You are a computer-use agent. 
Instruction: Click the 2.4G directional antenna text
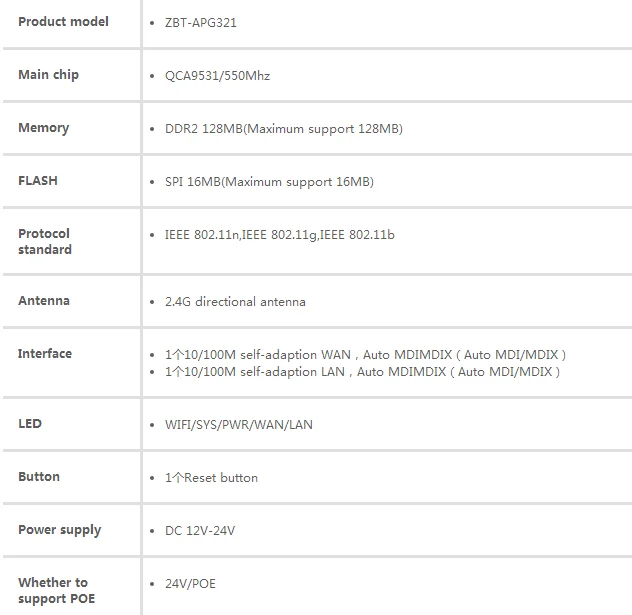[235, 302]
